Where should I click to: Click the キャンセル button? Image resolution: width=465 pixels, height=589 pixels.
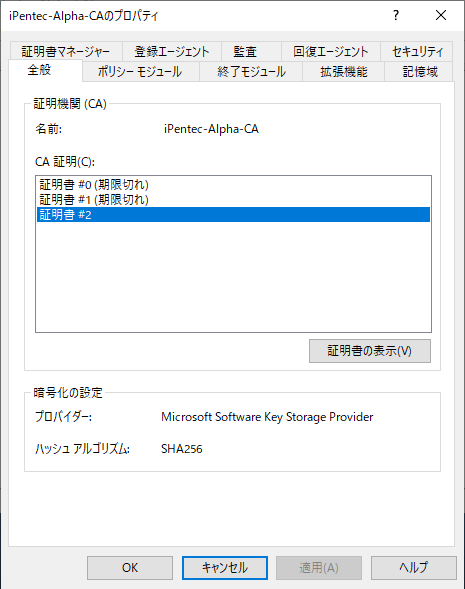(x=225, y=568)
